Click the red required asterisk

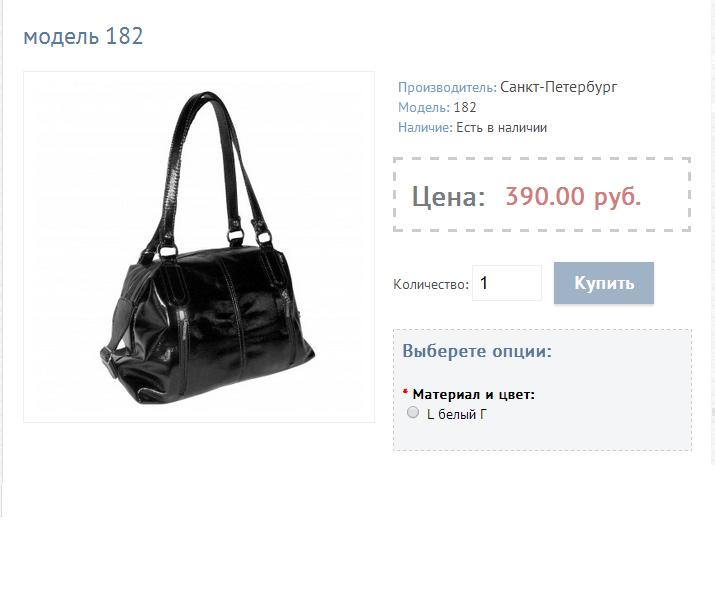[405, 392]
